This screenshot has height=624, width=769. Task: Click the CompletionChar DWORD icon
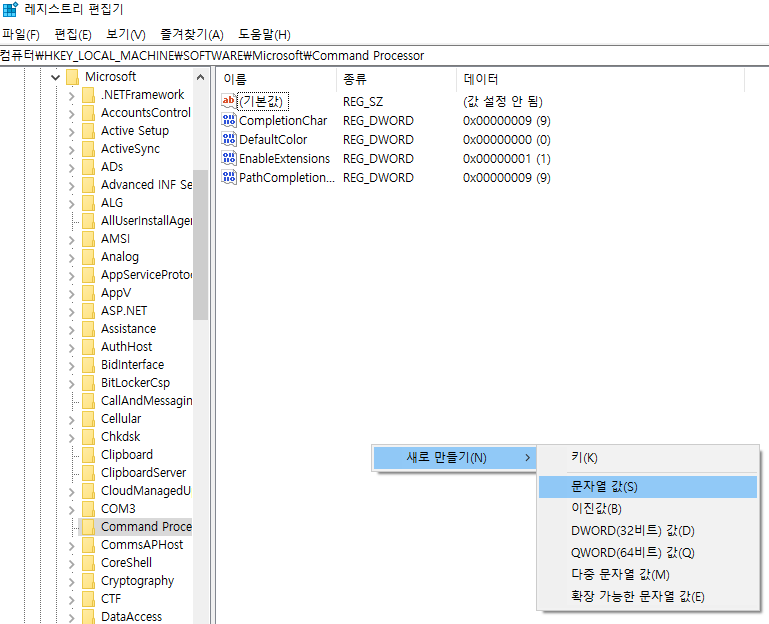pos(229,120)
